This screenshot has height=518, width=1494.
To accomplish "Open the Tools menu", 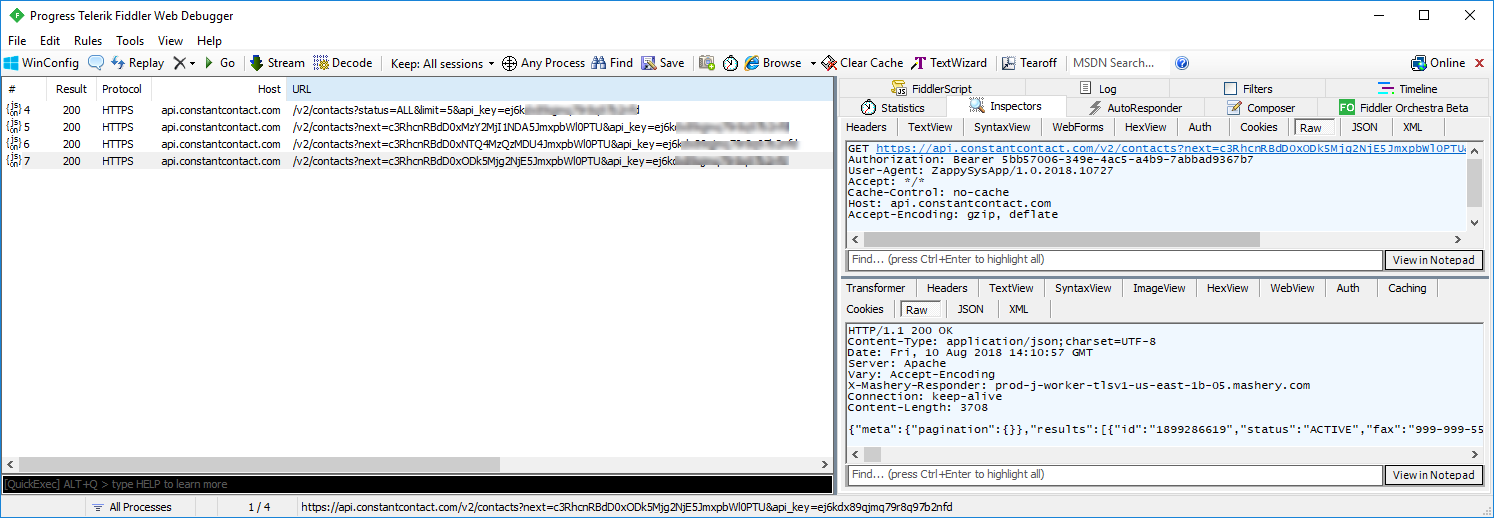I will pos(130,41).
